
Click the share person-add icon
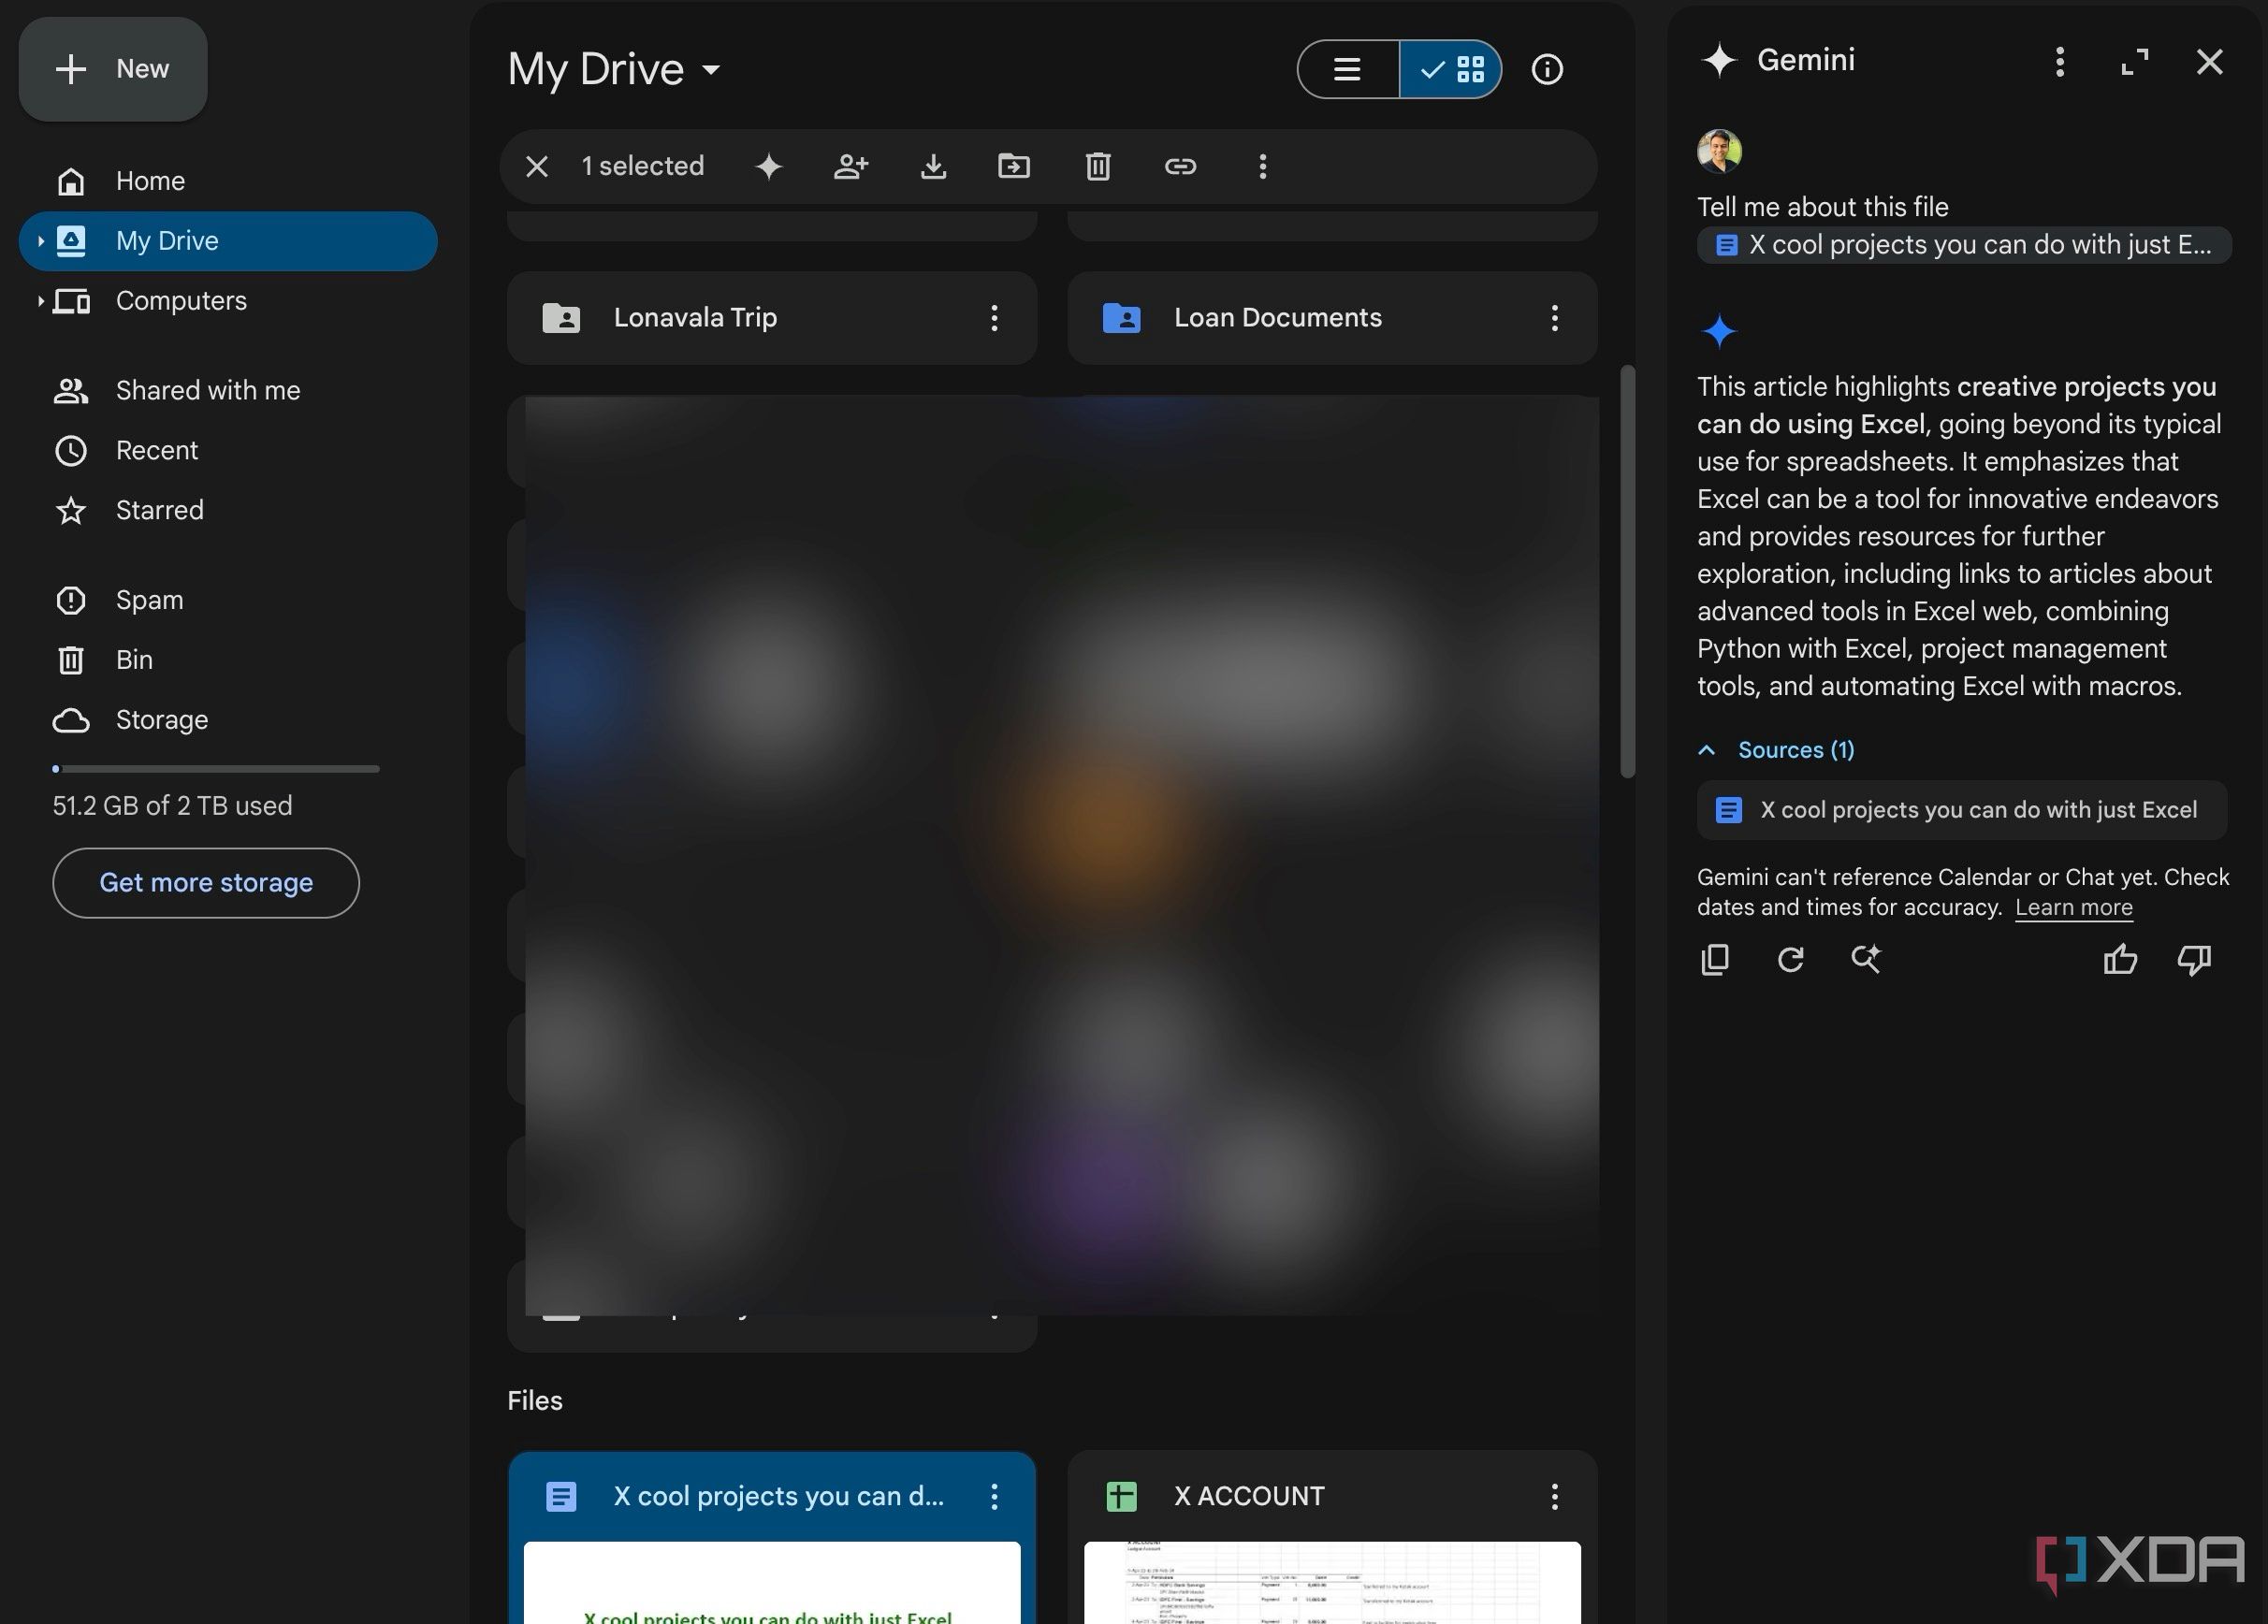(x=851, y=166)
